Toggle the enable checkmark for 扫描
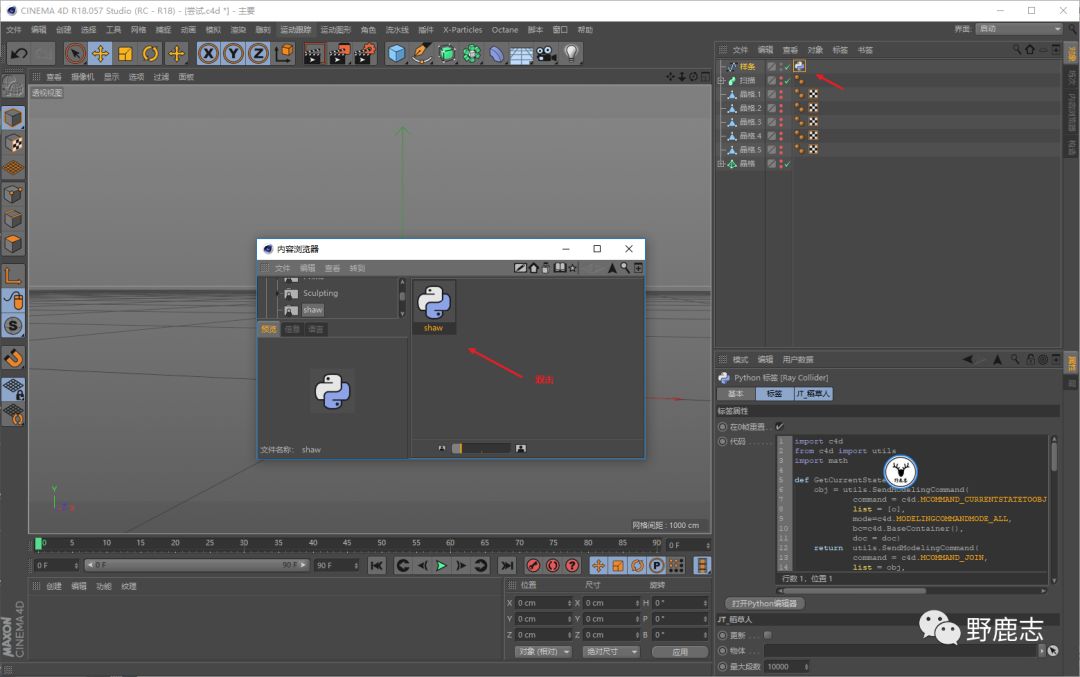 [x=787, y=81]
